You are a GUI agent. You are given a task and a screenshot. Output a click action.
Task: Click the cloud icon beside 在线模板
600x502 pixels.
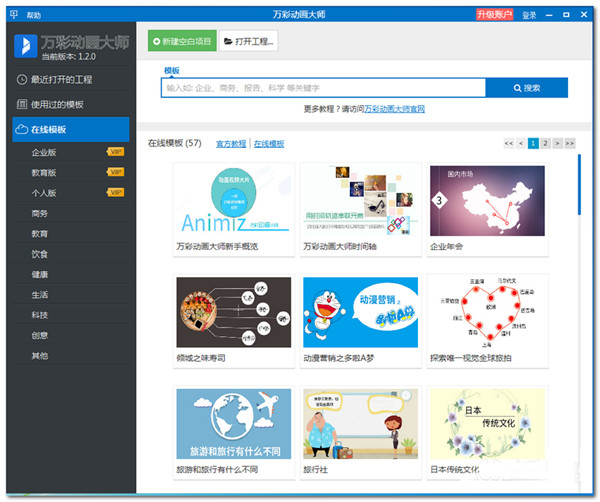pyautogui.click(x=22, y=130)
